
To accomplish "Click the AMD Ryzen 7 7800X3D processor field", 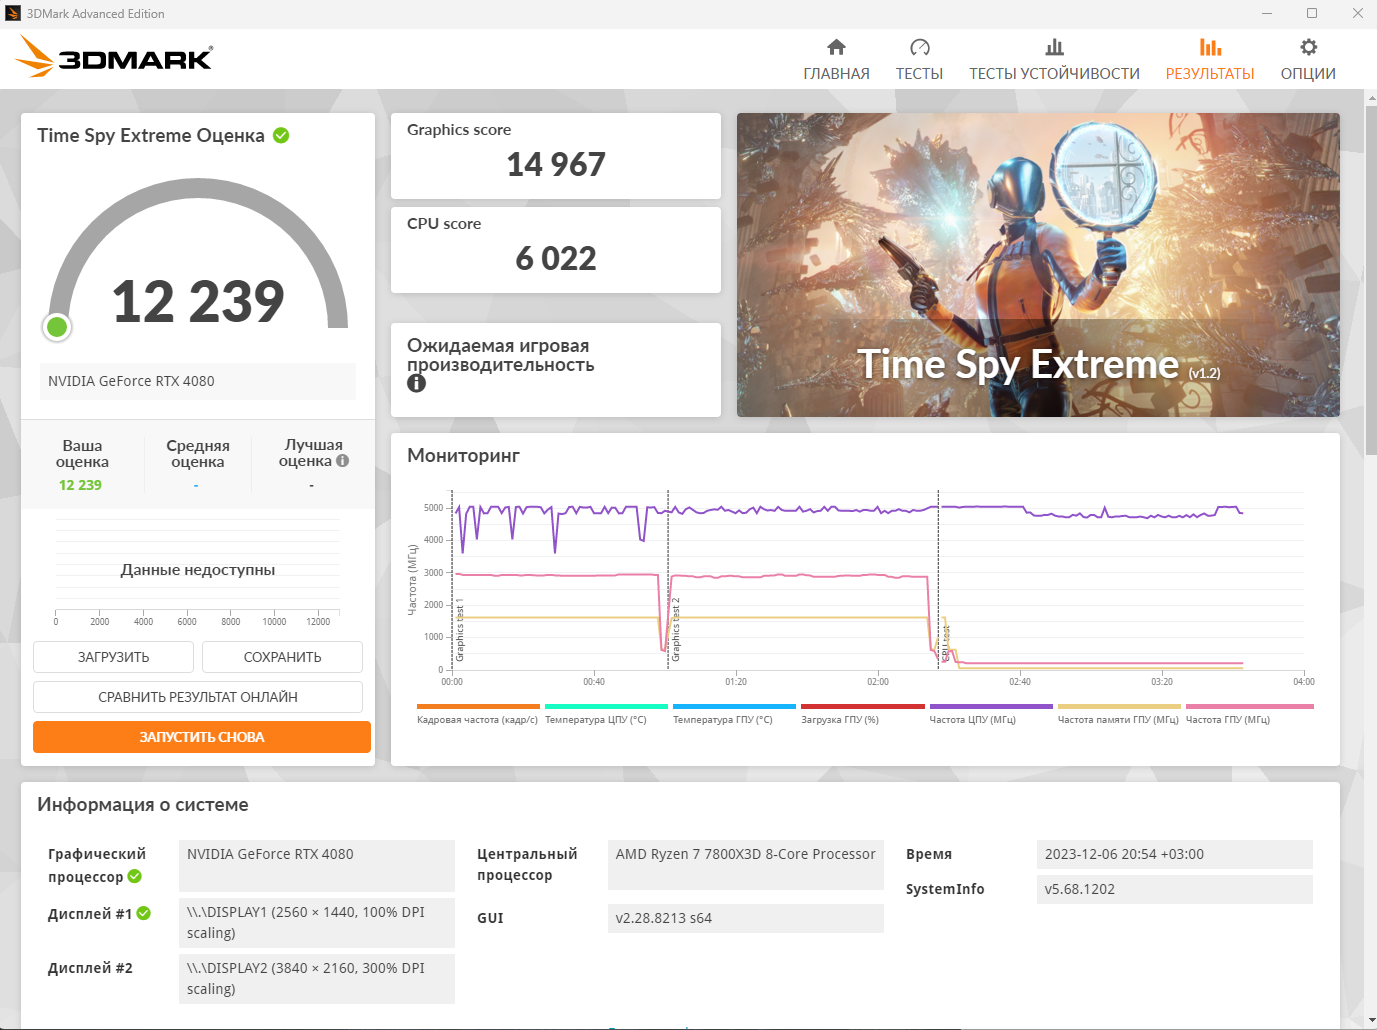I will (746, 864).
